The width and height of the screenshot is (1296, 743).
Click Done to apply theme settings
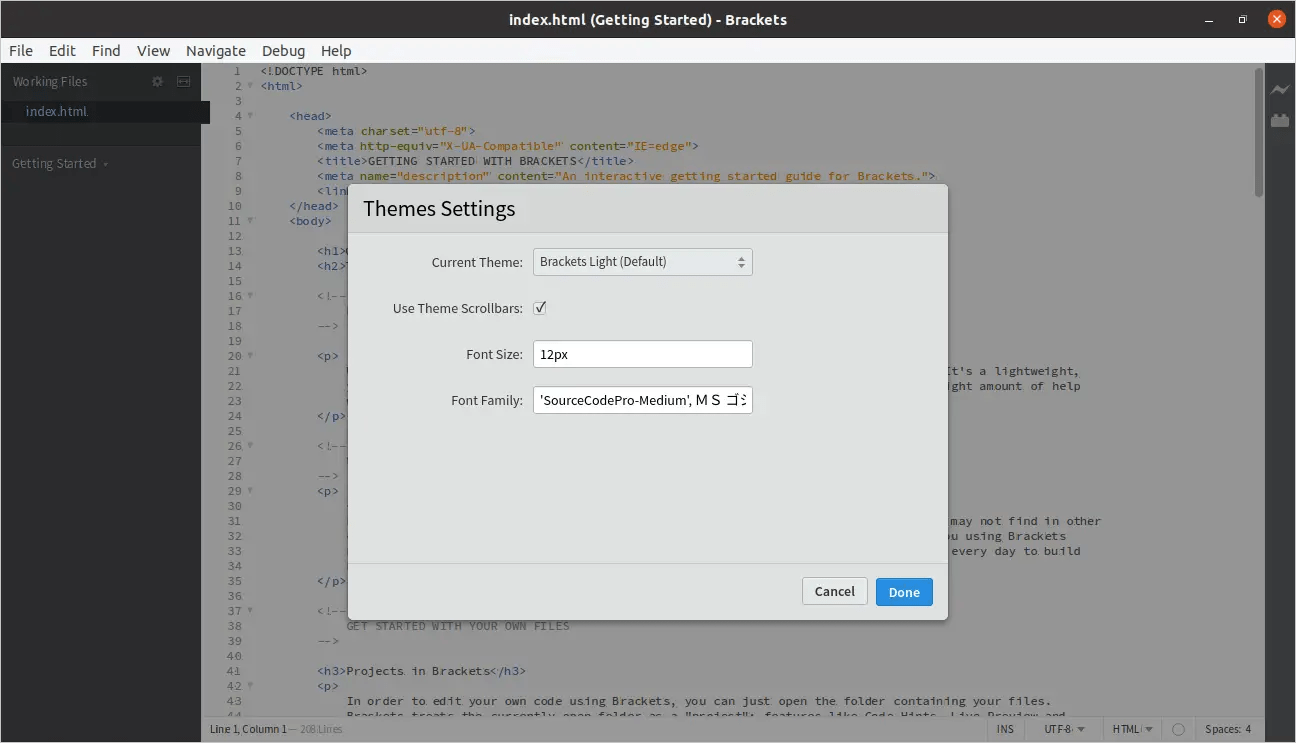click(903, 591)
